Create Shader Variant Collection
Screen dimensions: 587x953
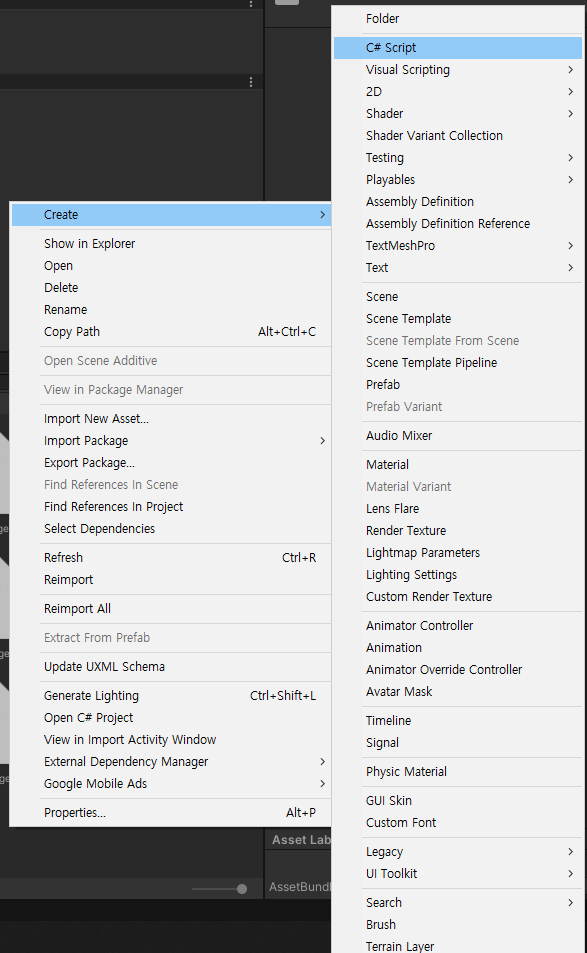coord(458,136)
